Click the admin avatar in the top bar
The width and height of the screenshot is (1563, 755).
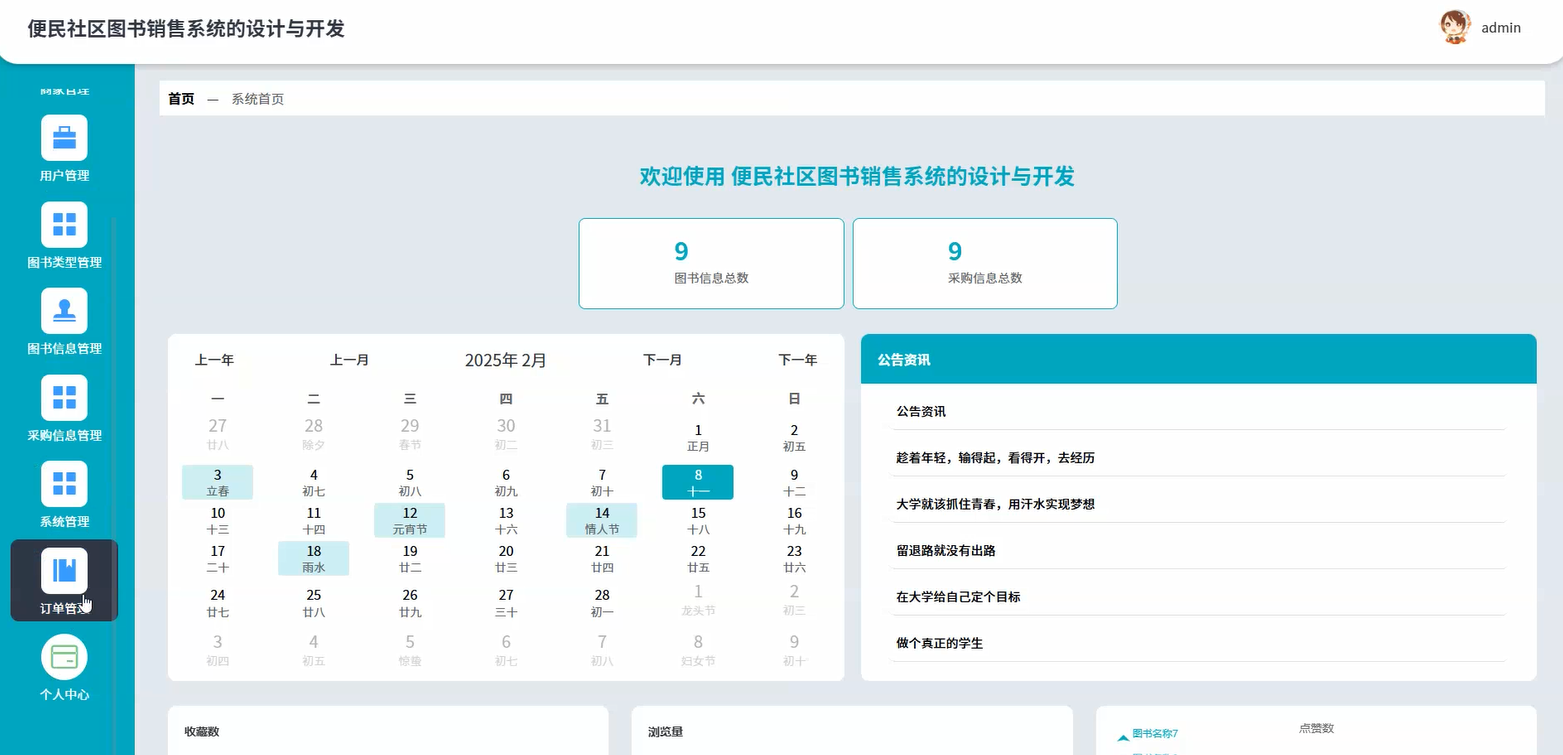click(x=1454, y=27)
